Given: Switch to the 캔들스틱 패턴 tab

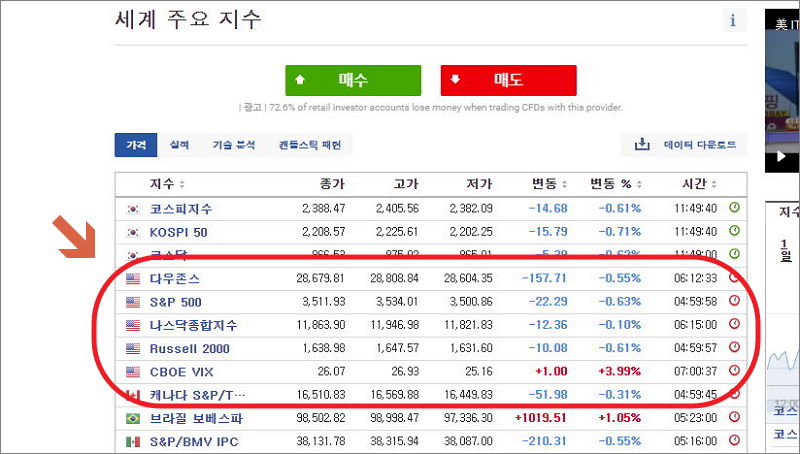Looking at the screenshot, I should [x=310, y=145].
